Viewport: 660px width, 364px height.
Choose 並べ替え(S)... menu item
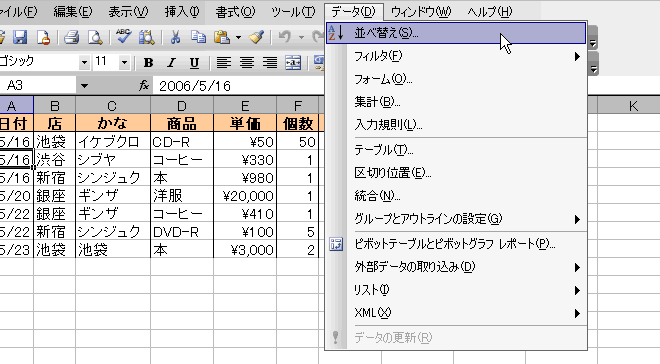point(456,33)
